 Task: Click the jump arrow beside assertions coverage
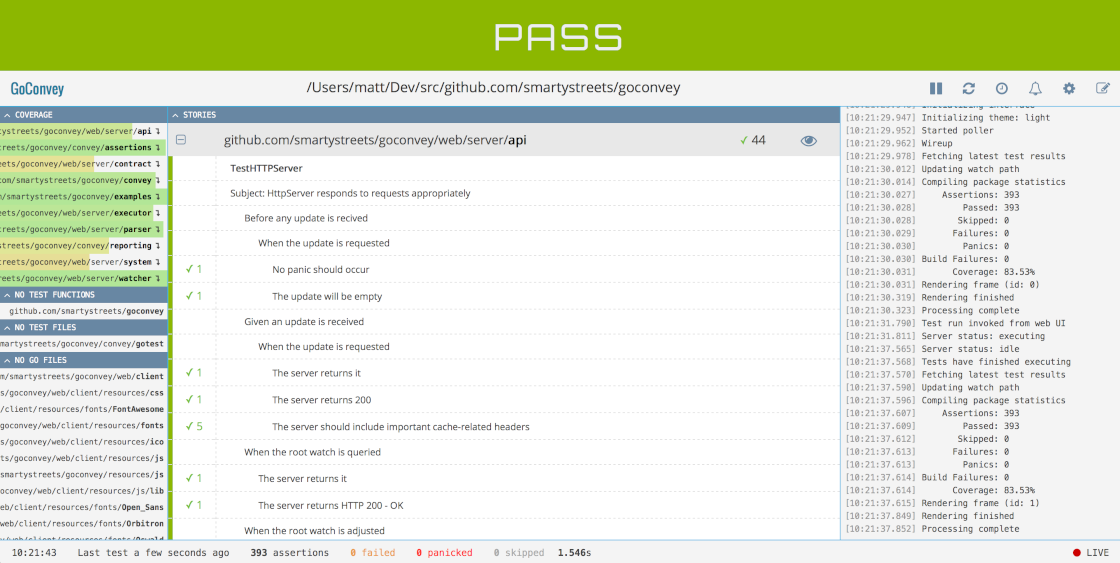pyautogui.click(x=158, y=148)
